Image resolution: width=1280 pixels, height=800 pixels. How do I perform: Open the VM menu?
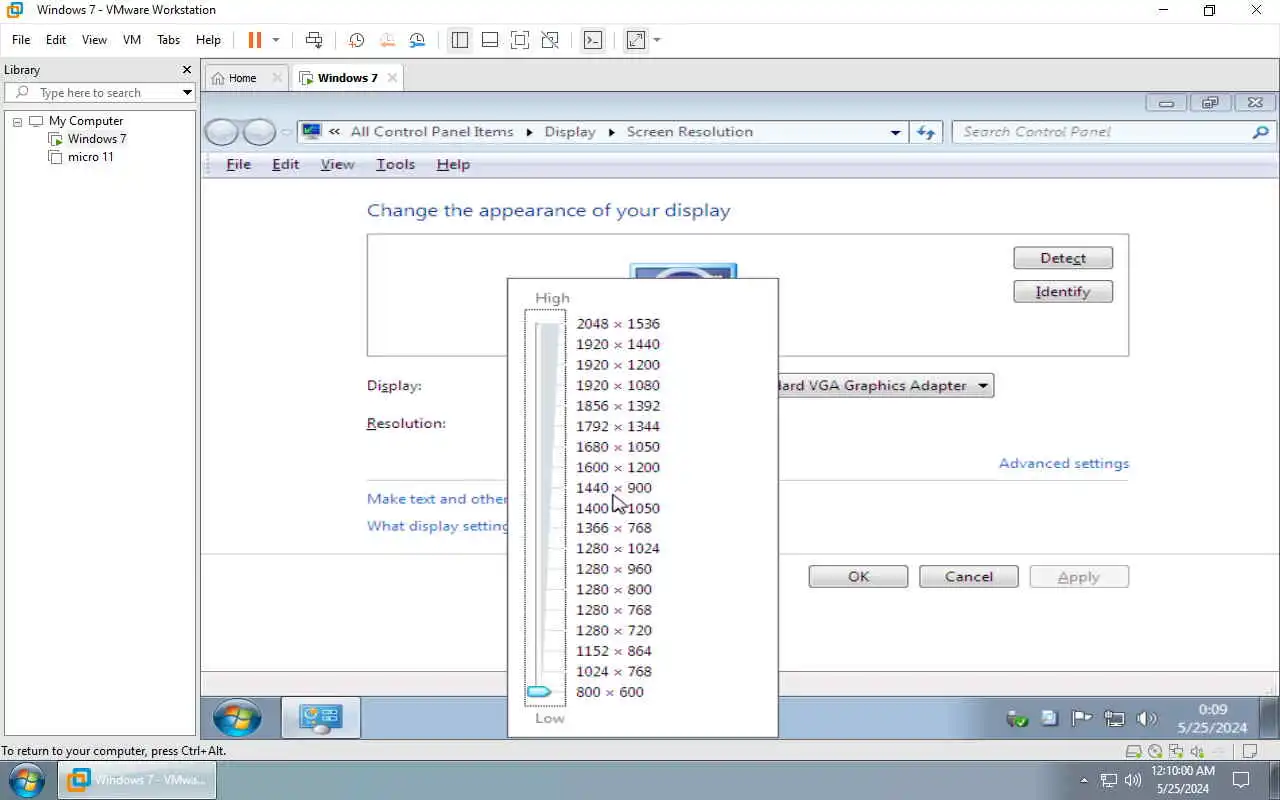(132, 40)
